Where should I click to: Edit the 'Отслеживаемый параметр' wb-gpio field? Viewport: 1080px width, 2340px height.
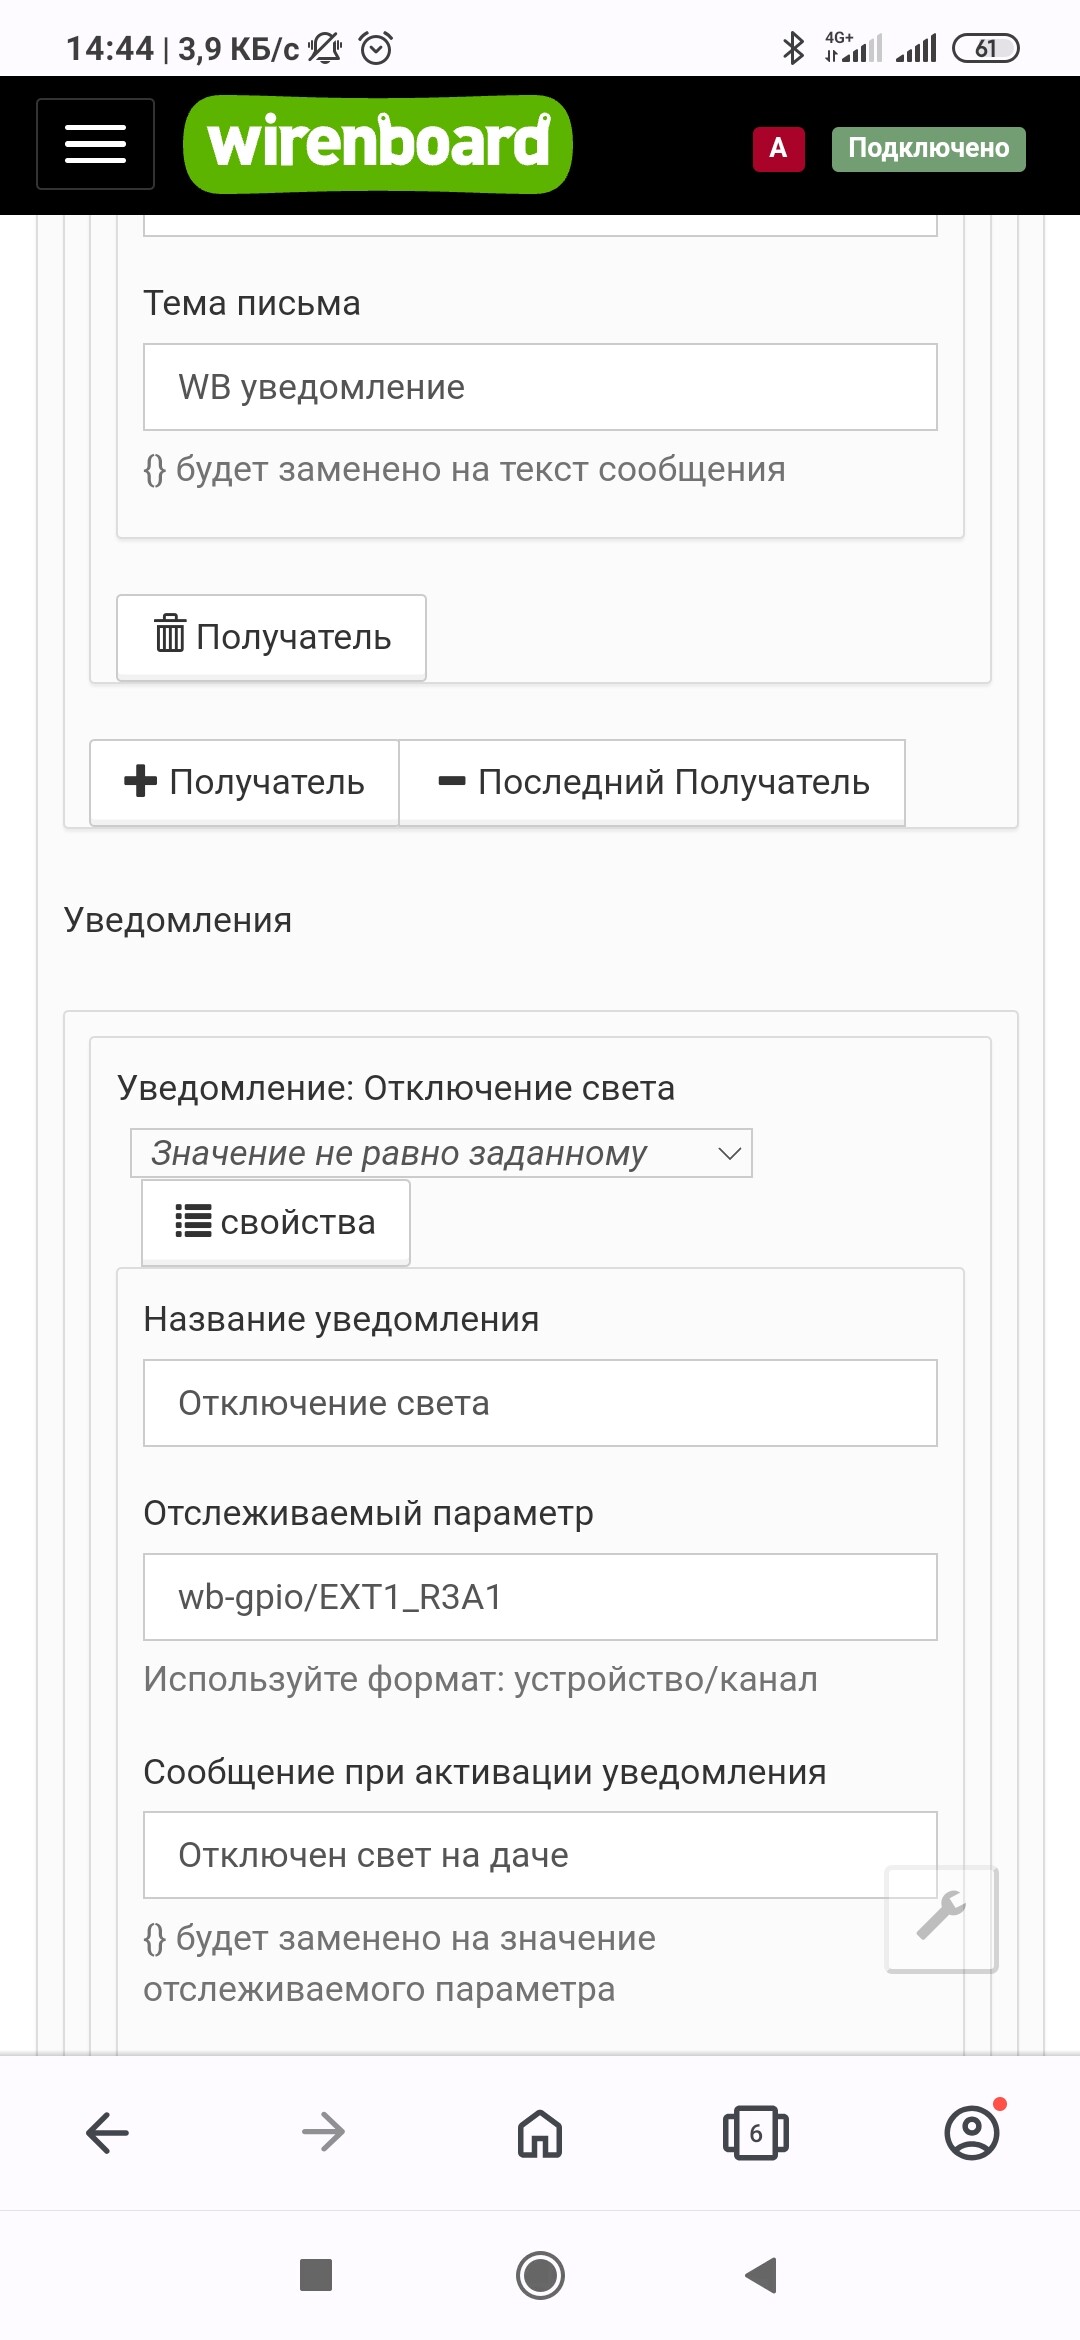tap(540, 1597)
